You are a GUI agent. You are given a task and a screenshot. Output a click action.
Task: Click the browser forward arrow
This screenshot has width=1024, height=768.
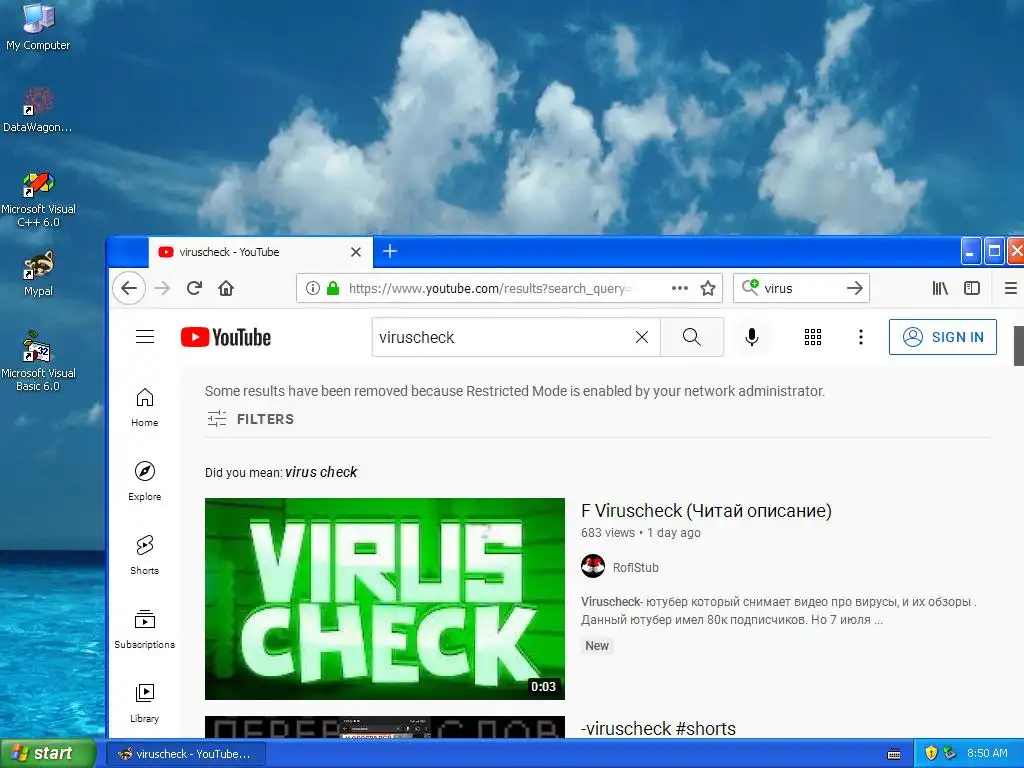pos(162,288)
